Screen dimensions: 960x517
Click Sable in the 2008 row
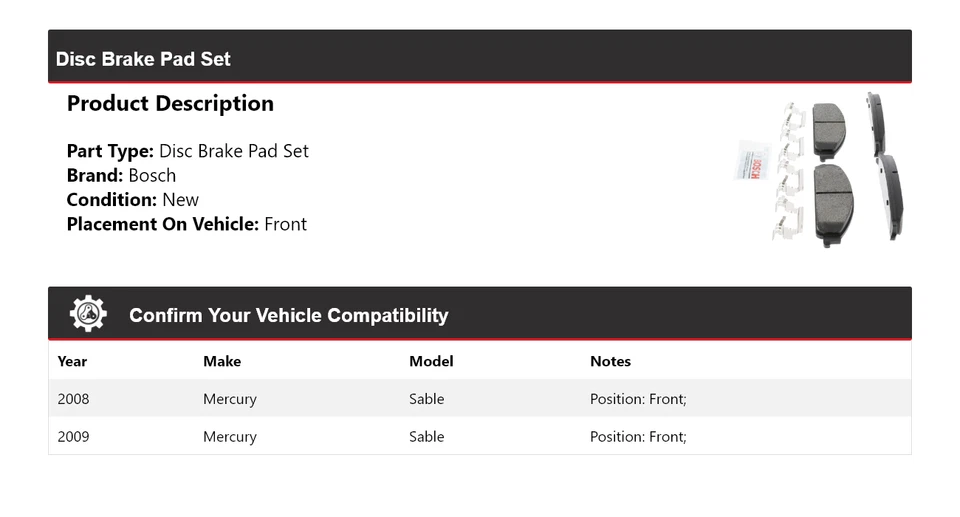427,399
